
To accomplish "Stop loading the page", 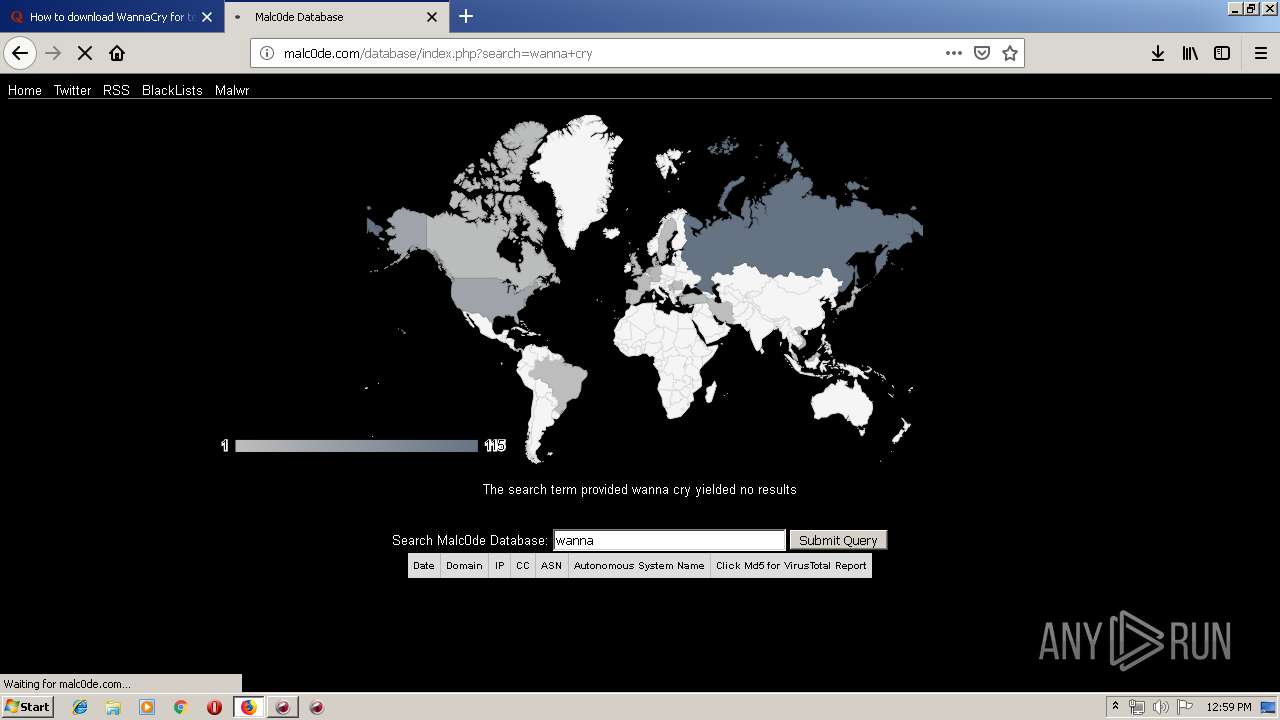I will [85, 53].
